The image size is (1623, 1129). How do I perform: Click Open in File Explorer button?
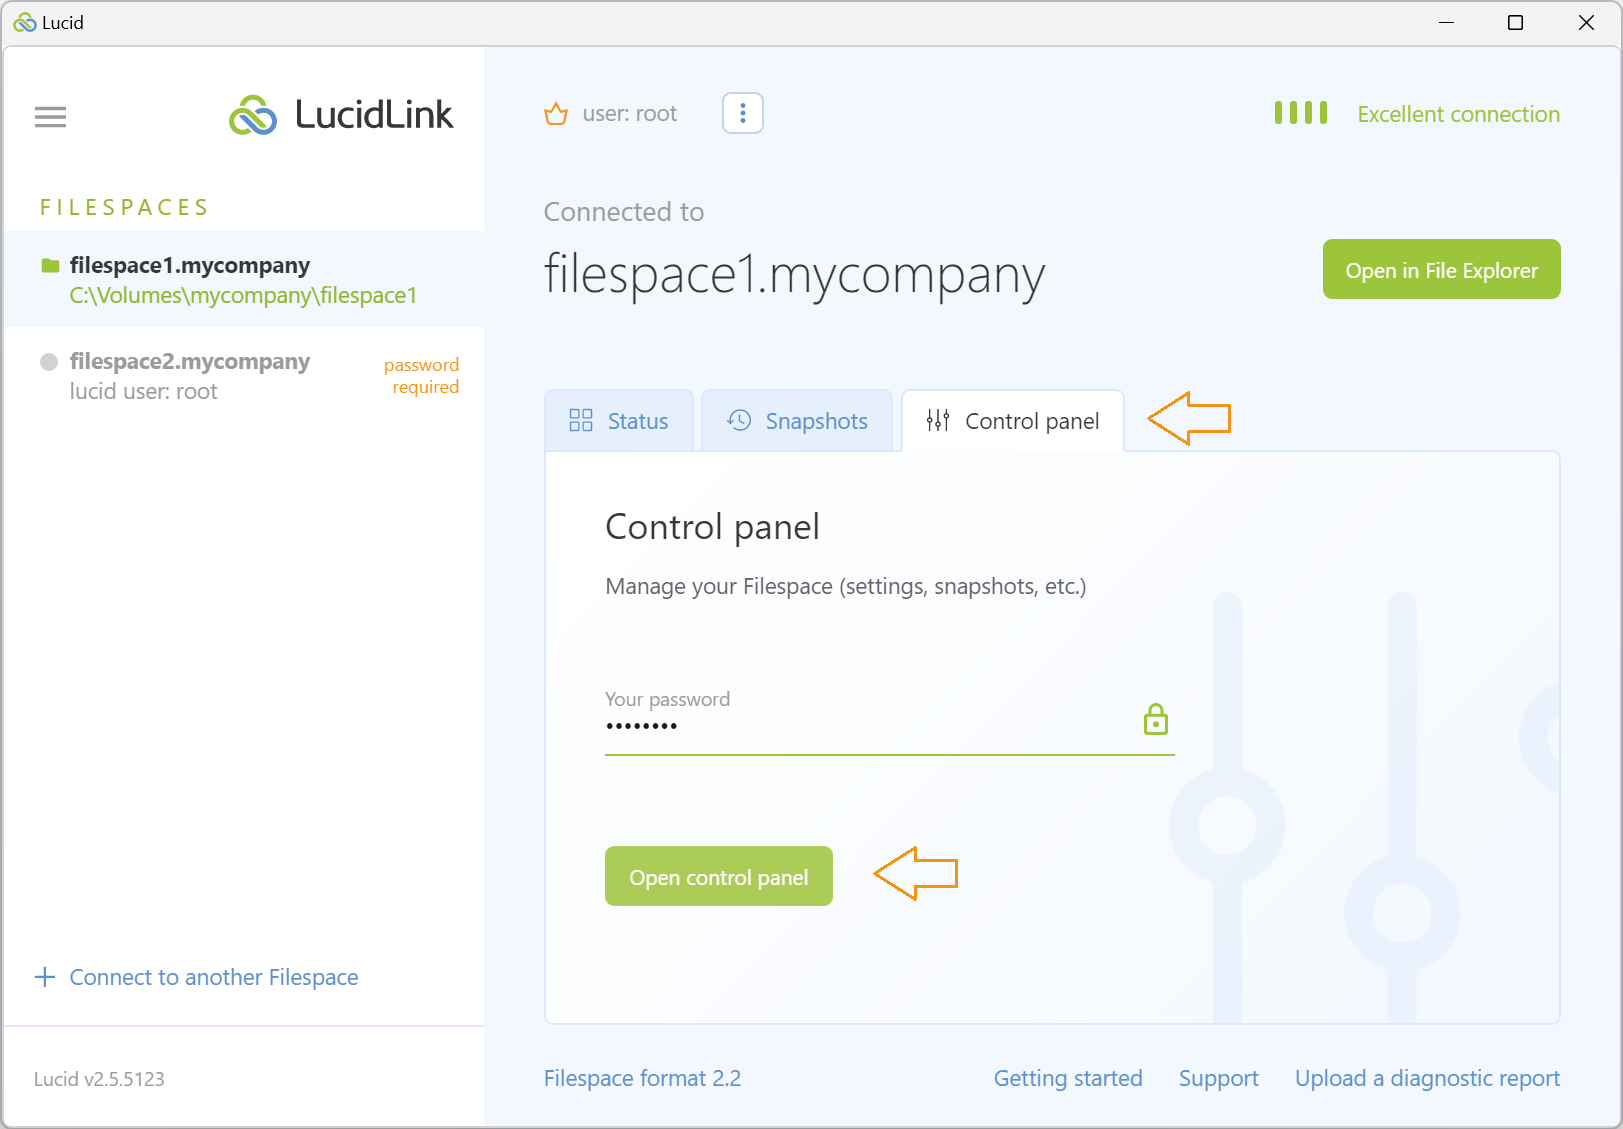point(1441,269)
